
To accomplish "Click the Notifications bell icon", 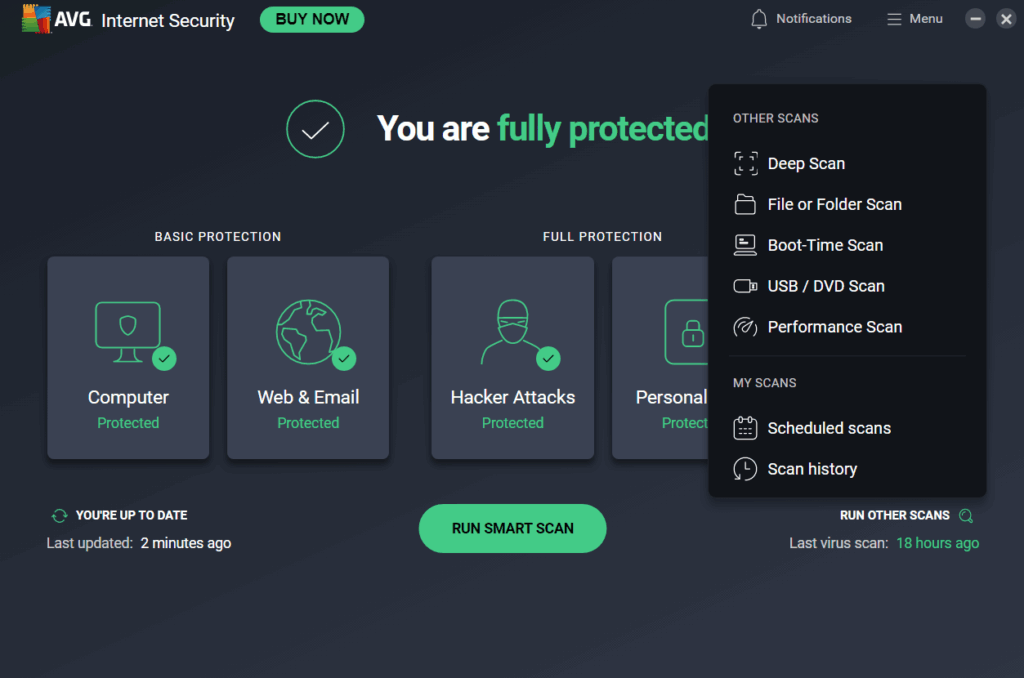I will point(759,19).
